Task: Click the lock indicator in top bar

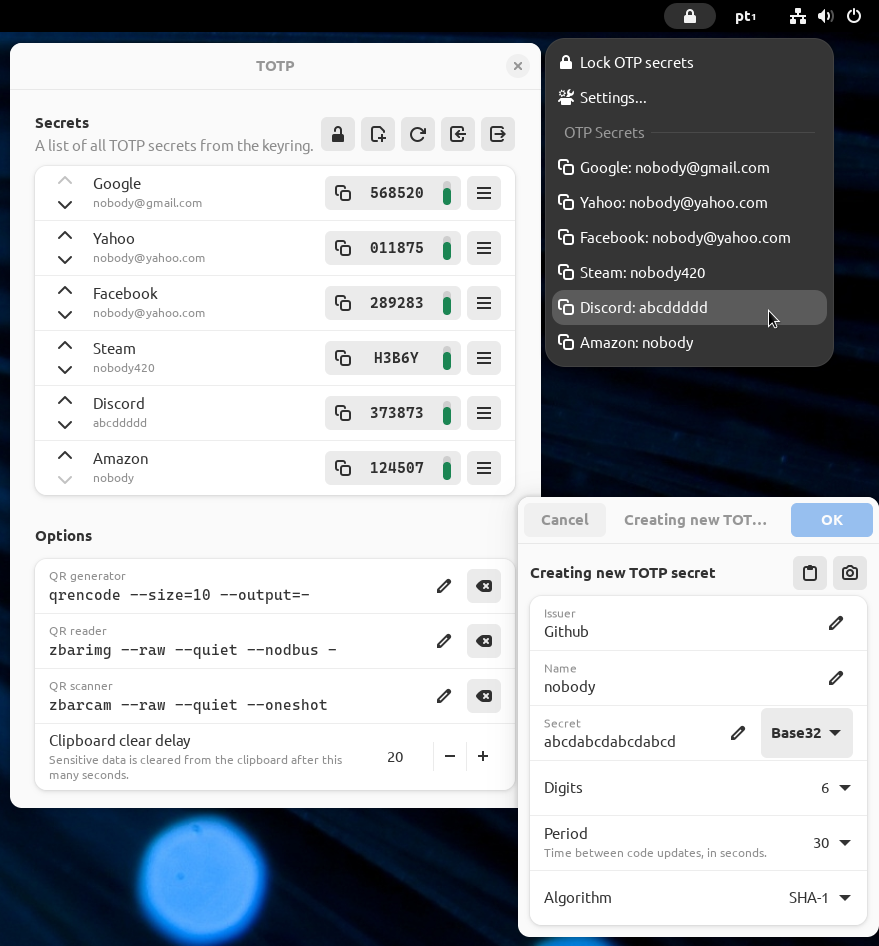Action: (x=690, y=16)
